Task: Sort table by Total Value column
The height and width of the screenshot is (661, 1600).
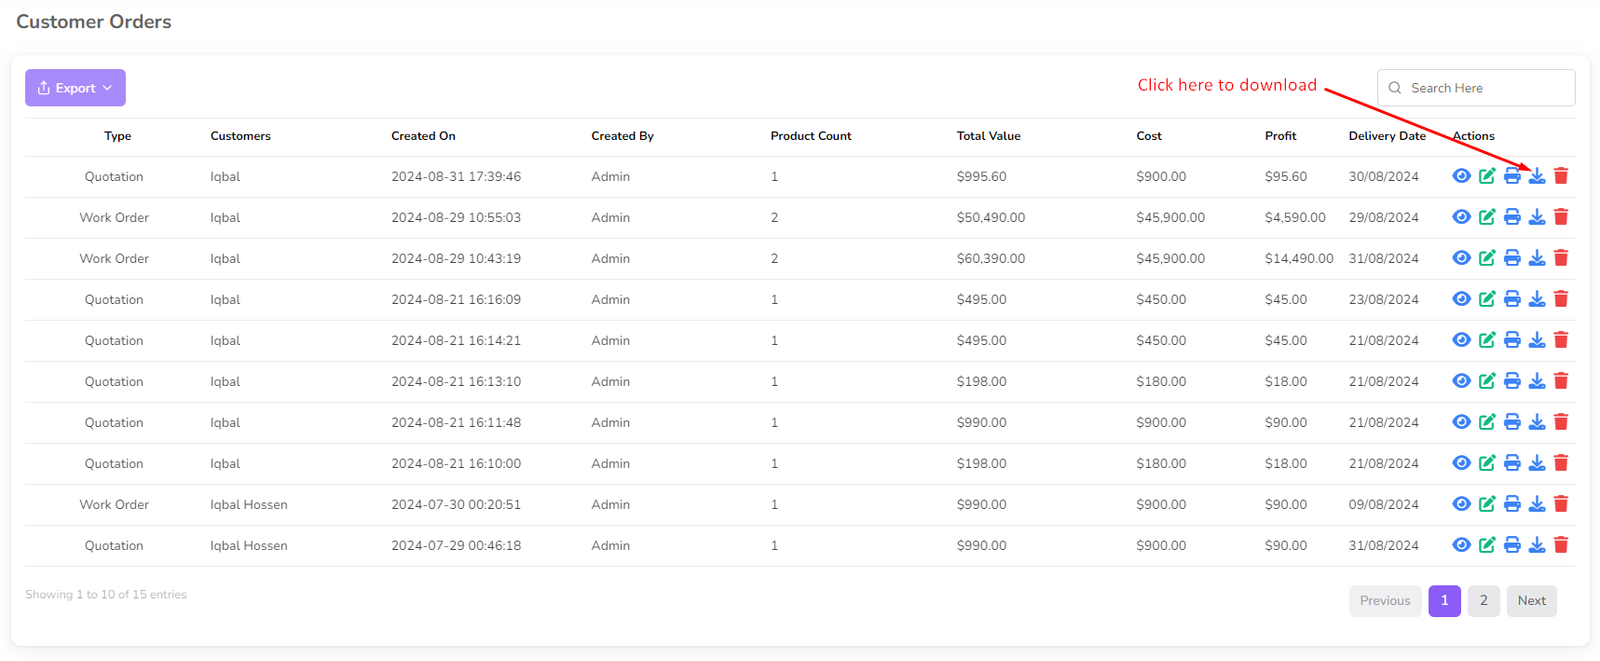Action: pos(988,136)
